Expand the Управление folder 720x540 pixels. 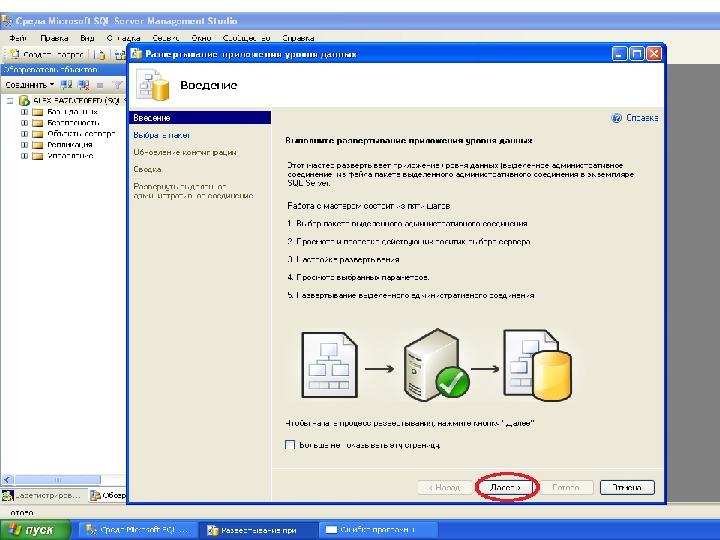(x=24, y=156)
